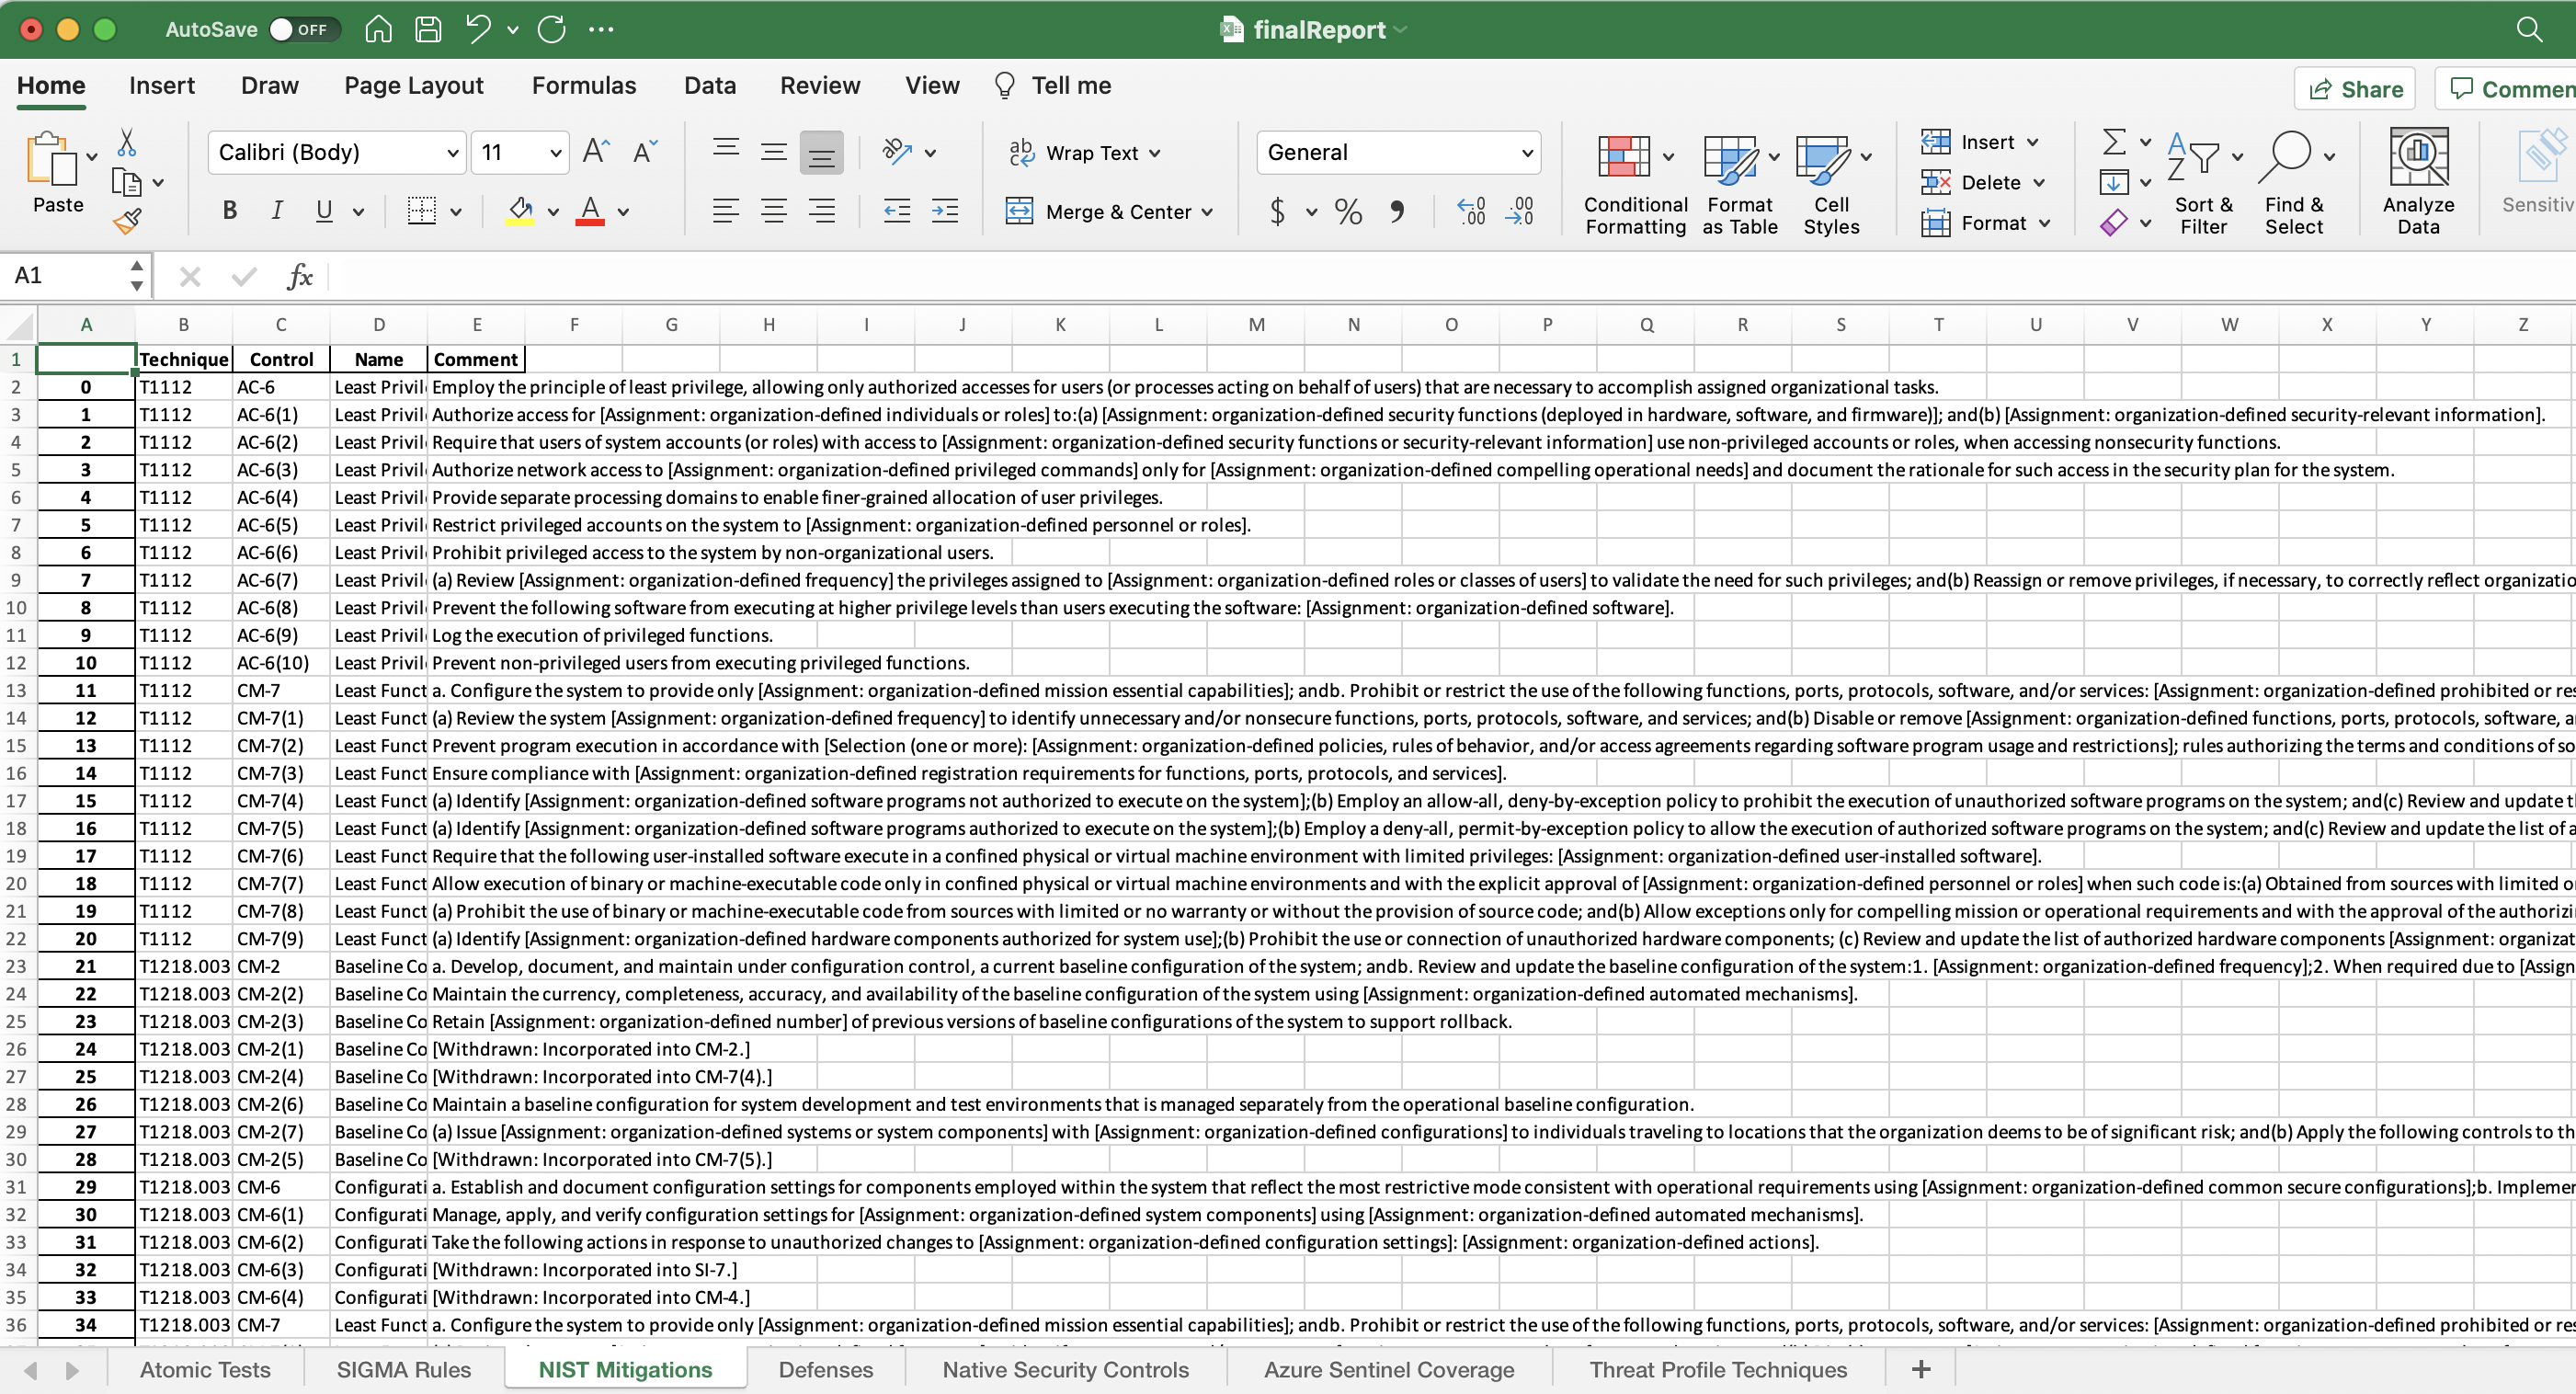Open the SIGMA Rules sheet tab

click(403, 1369)
